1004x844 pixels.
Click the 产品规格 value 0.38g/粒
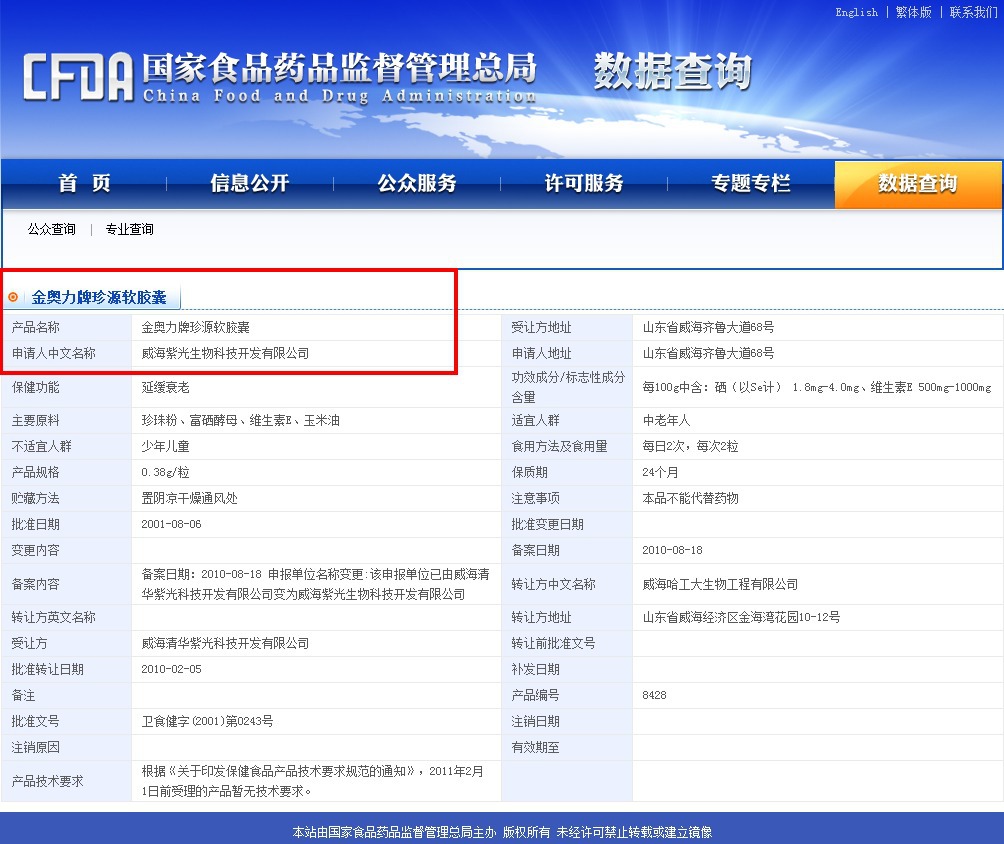pos(165,473)
